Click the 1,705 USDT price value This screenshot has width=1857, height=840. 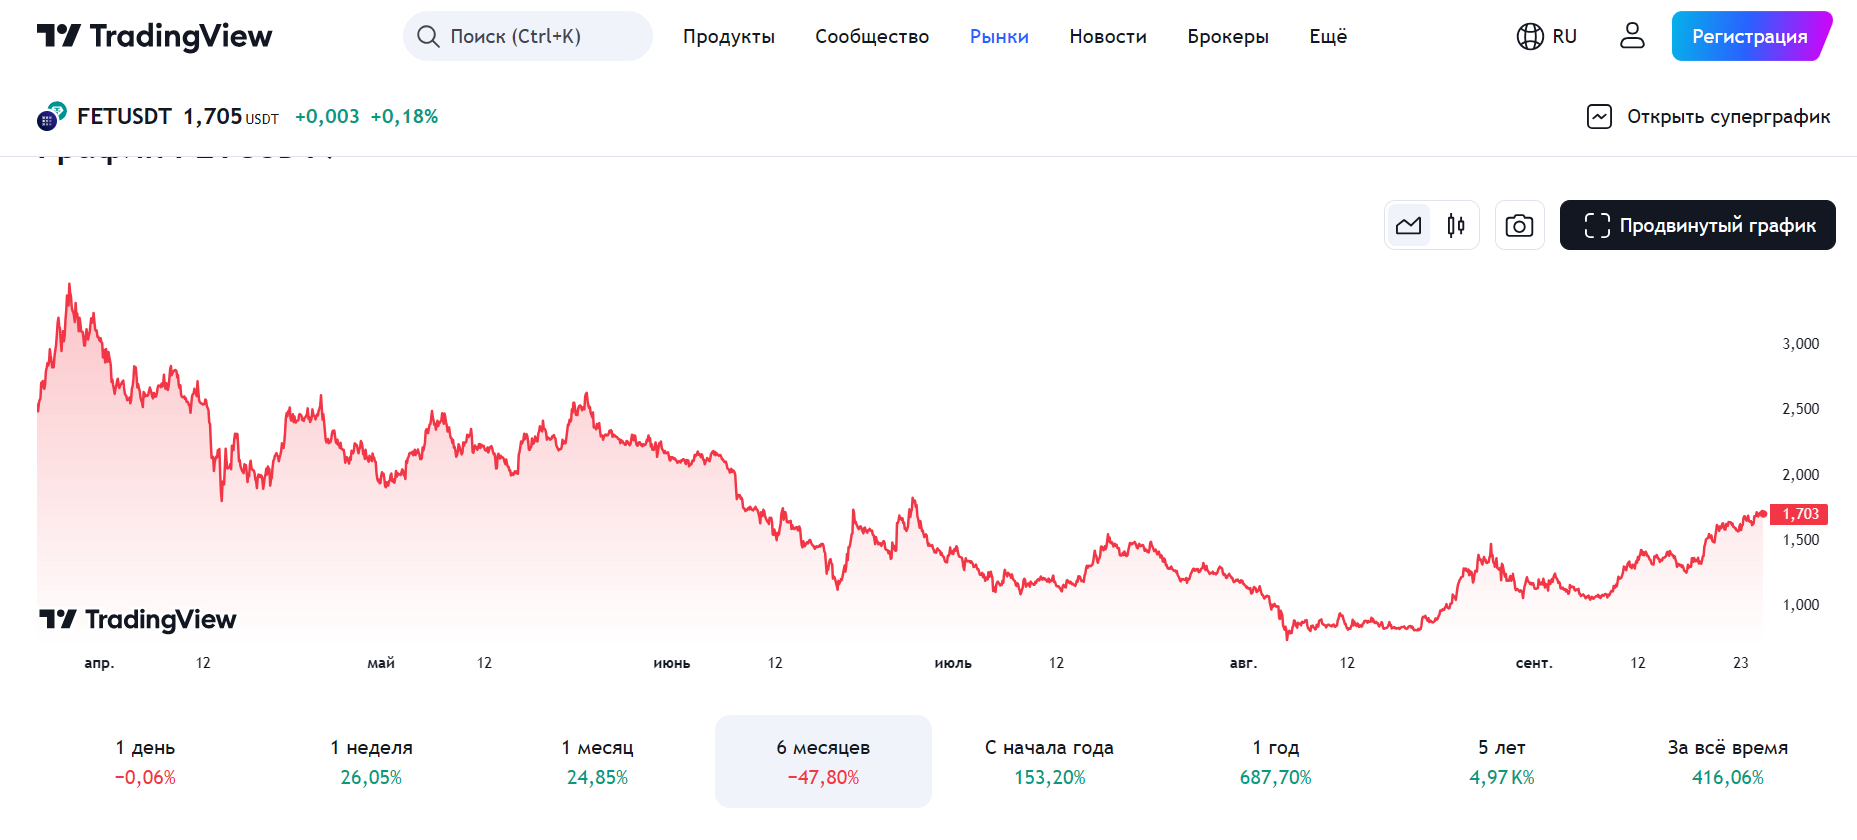coord(231,117)
